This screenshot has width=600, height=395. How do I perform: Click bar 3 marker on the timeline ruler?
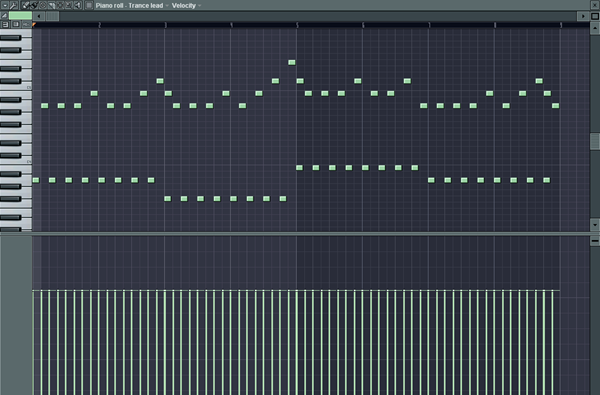165,25
